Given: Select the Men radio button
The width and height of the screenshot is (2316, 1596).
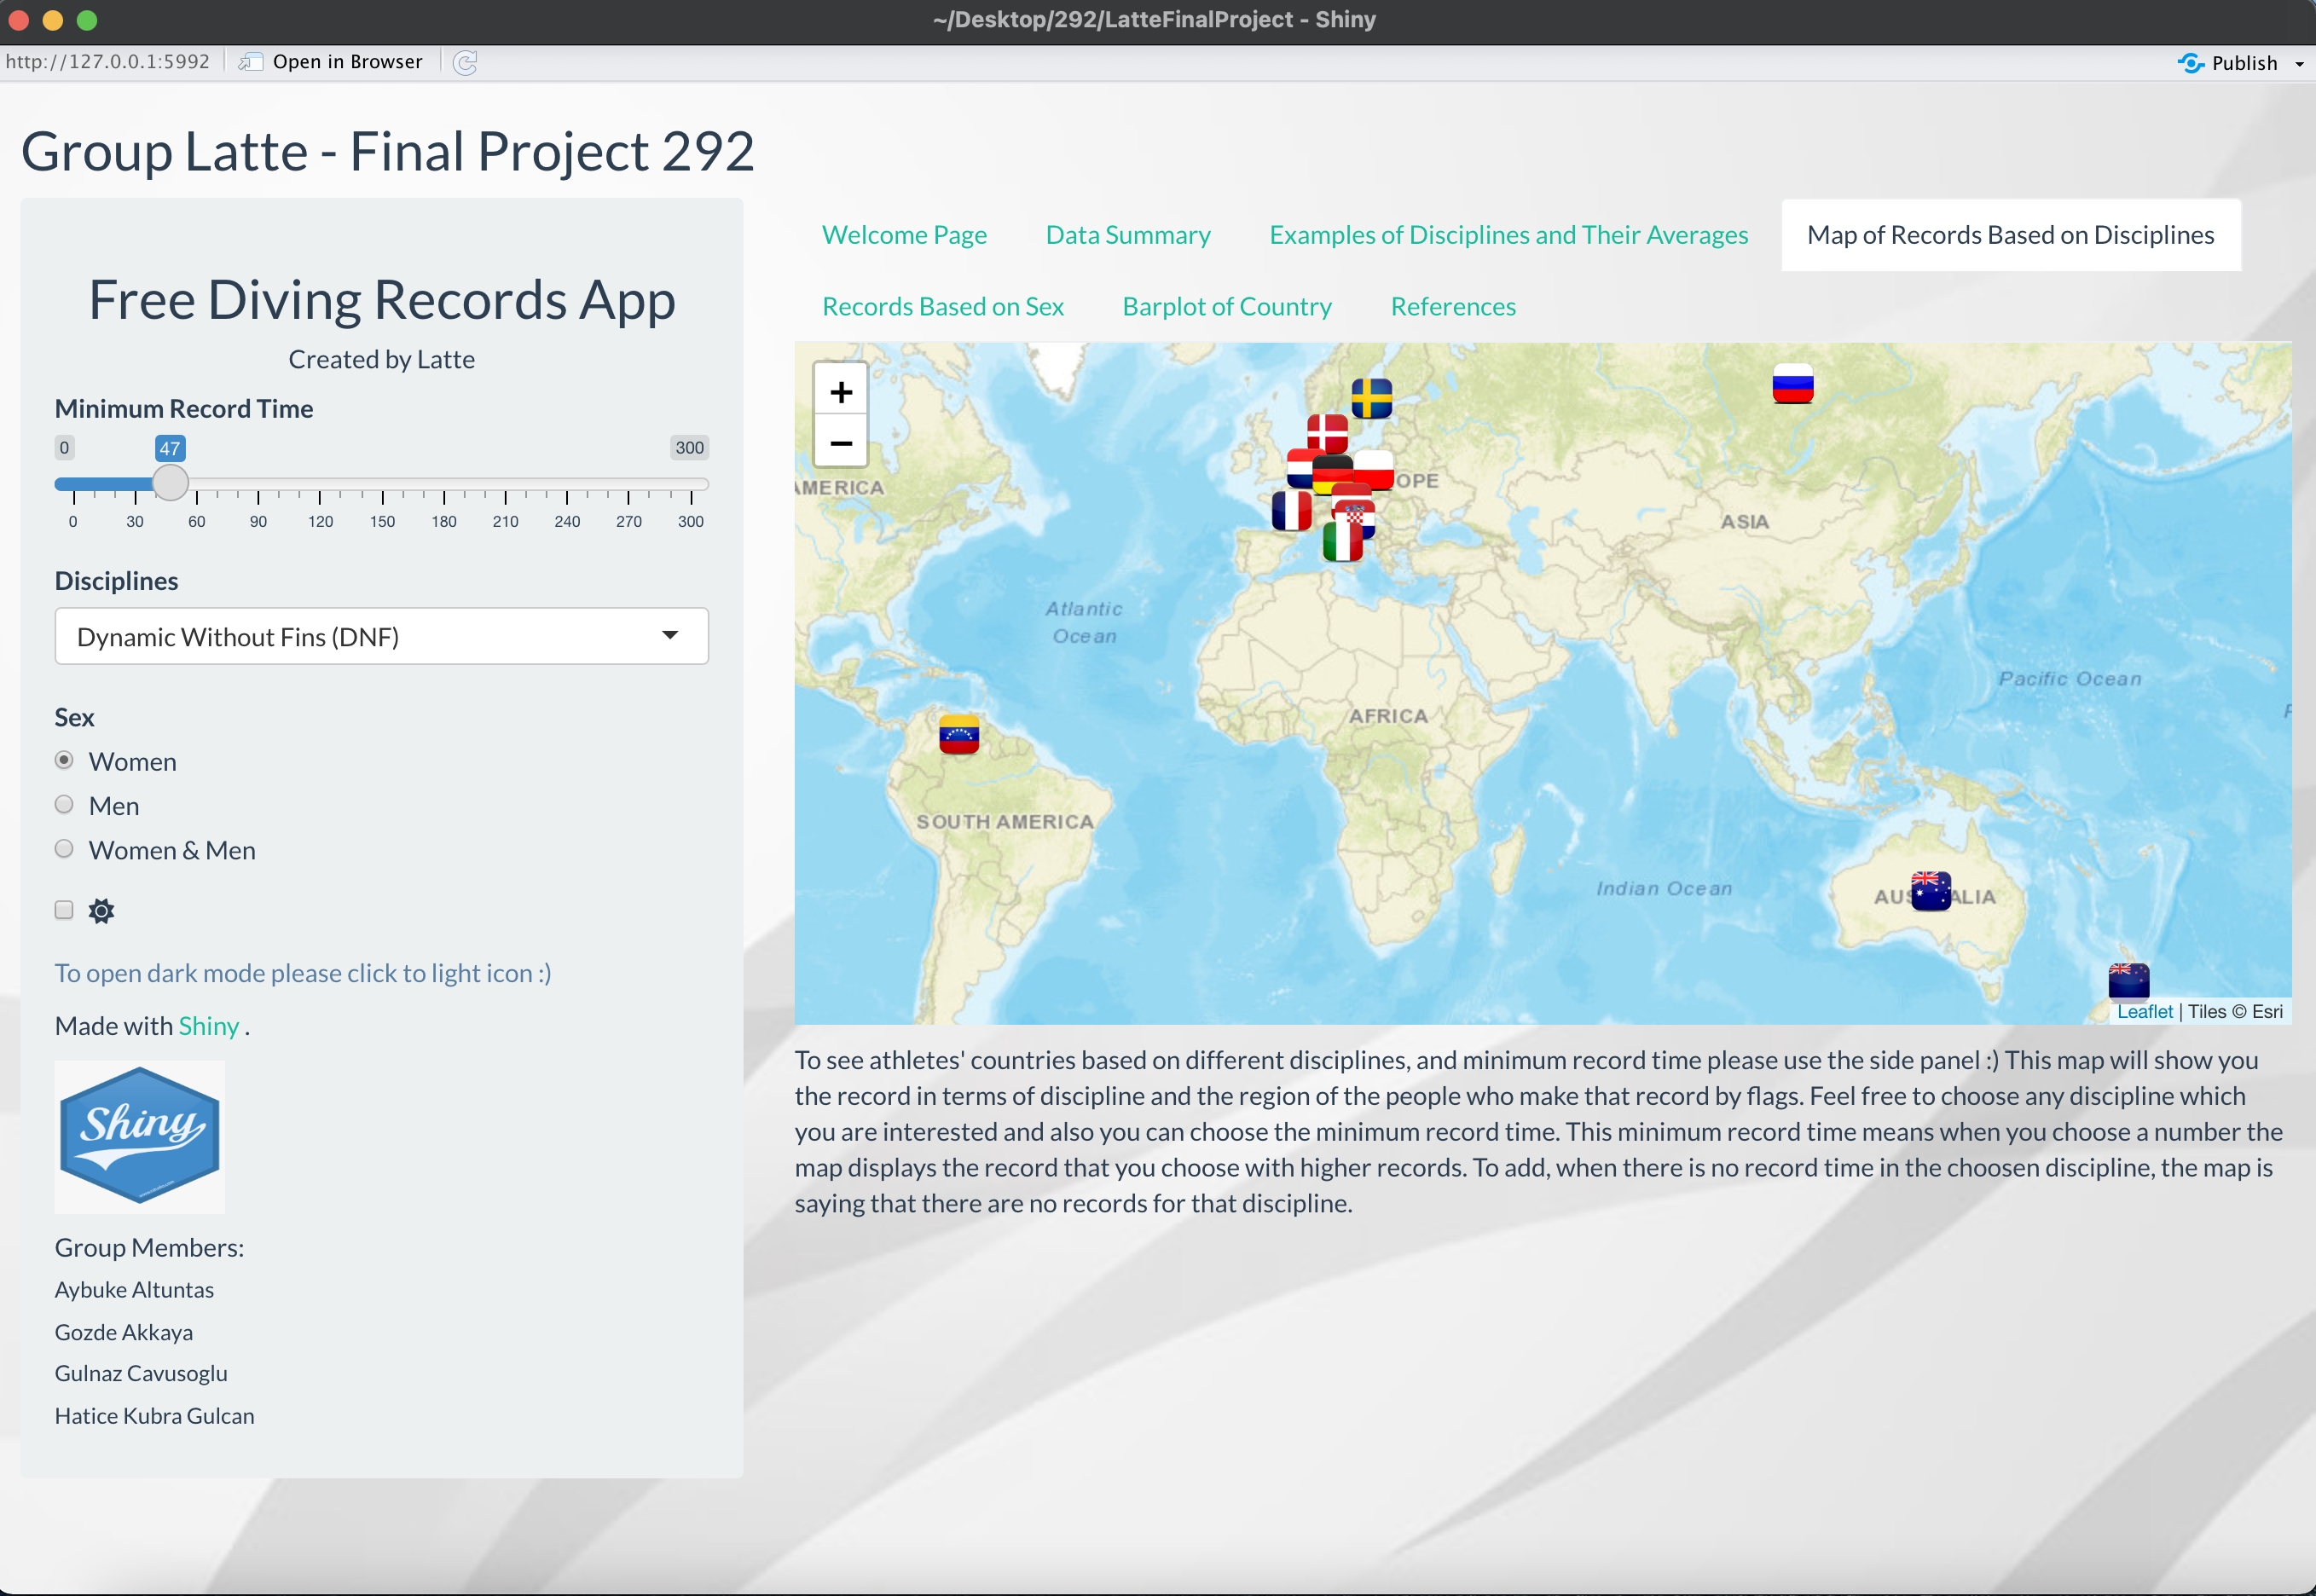Looking at the screenshot, I should click(64, 804).
